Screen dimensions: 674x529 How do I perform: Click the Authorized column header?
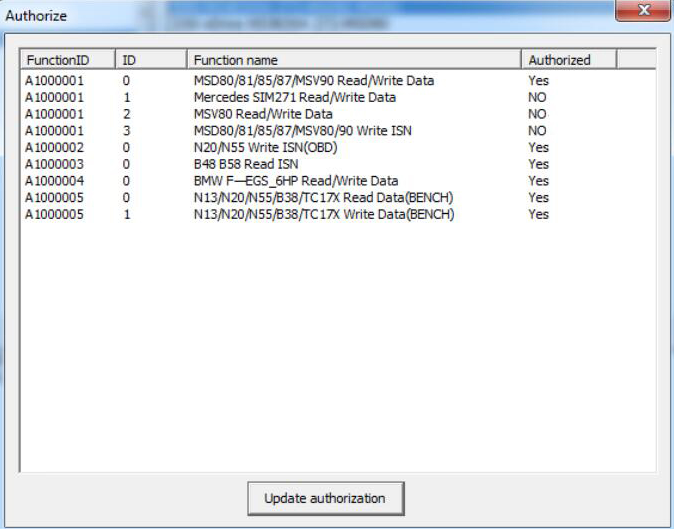[x=569, y=60]
